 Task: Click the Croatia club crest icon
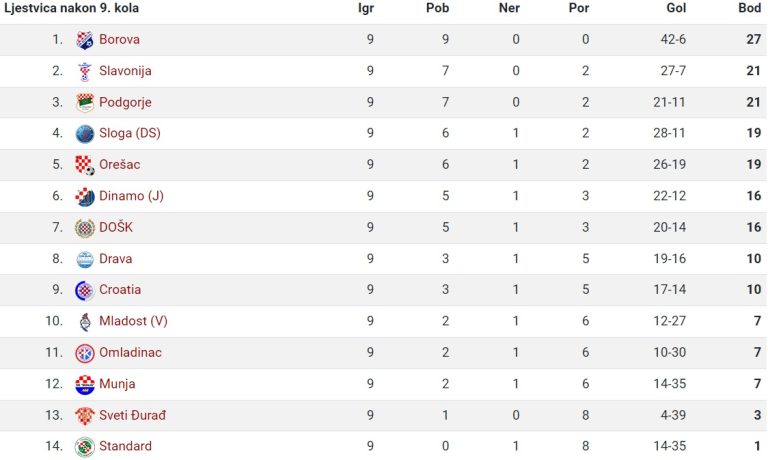[85, 291]
